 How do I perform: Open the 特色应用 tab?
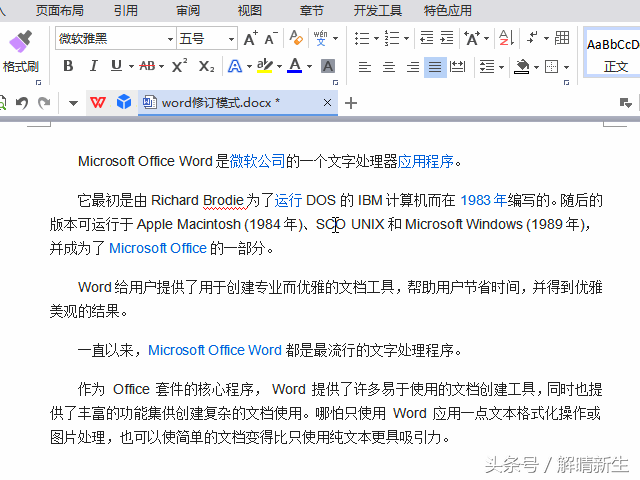(x=448, y=10)
